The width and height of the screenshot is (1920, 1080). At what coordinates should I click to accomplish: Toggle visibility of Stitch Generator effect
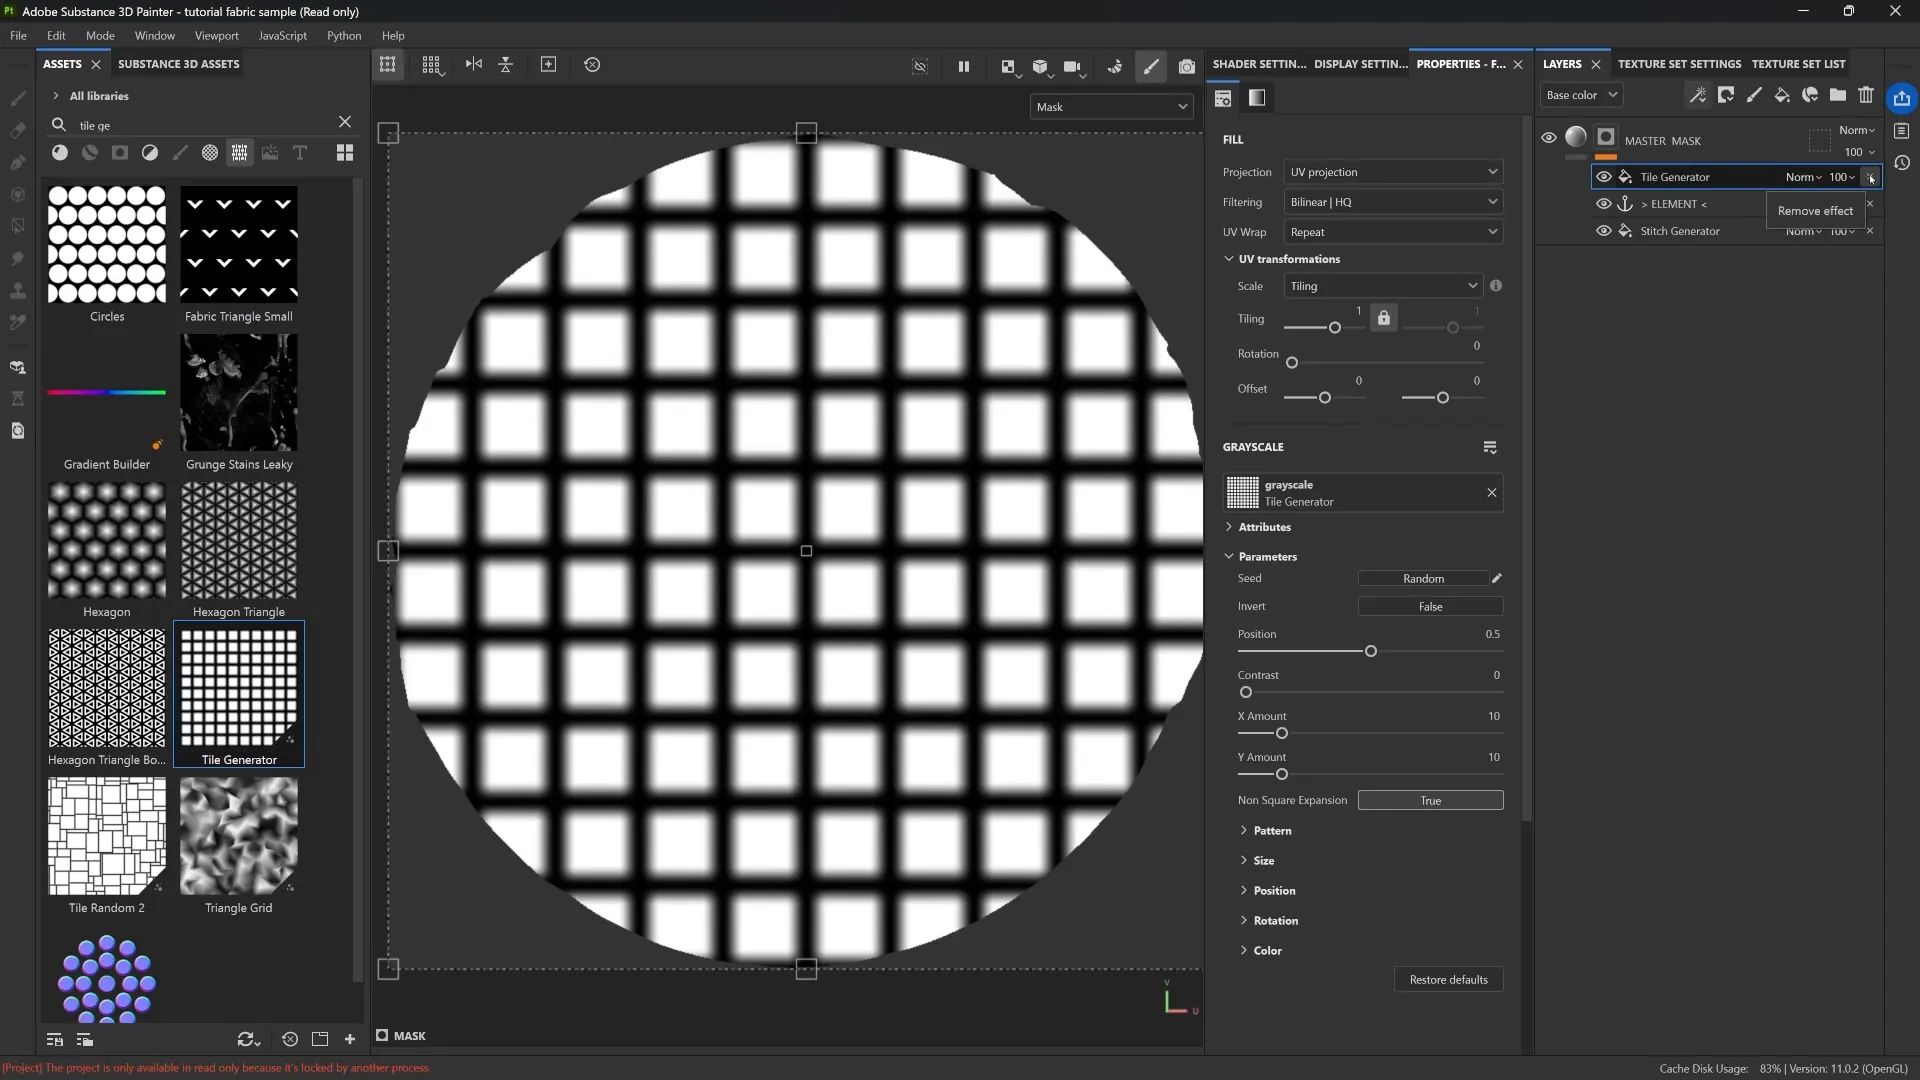click(x=1603, y=231)
